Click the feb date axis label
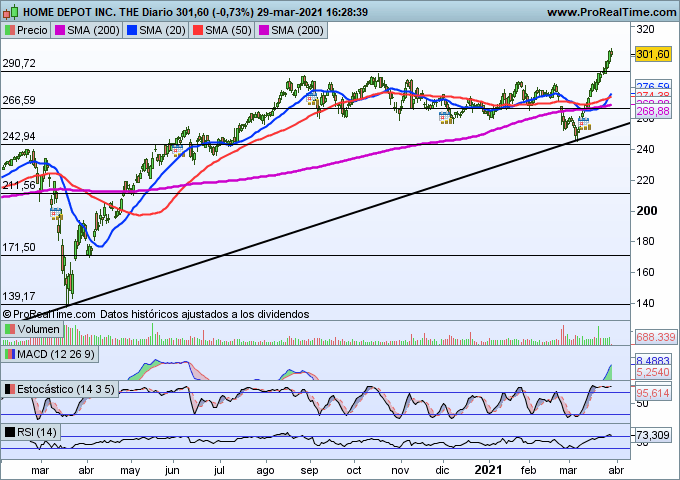The width and height of the screenshot is (680, 480). 528,470
